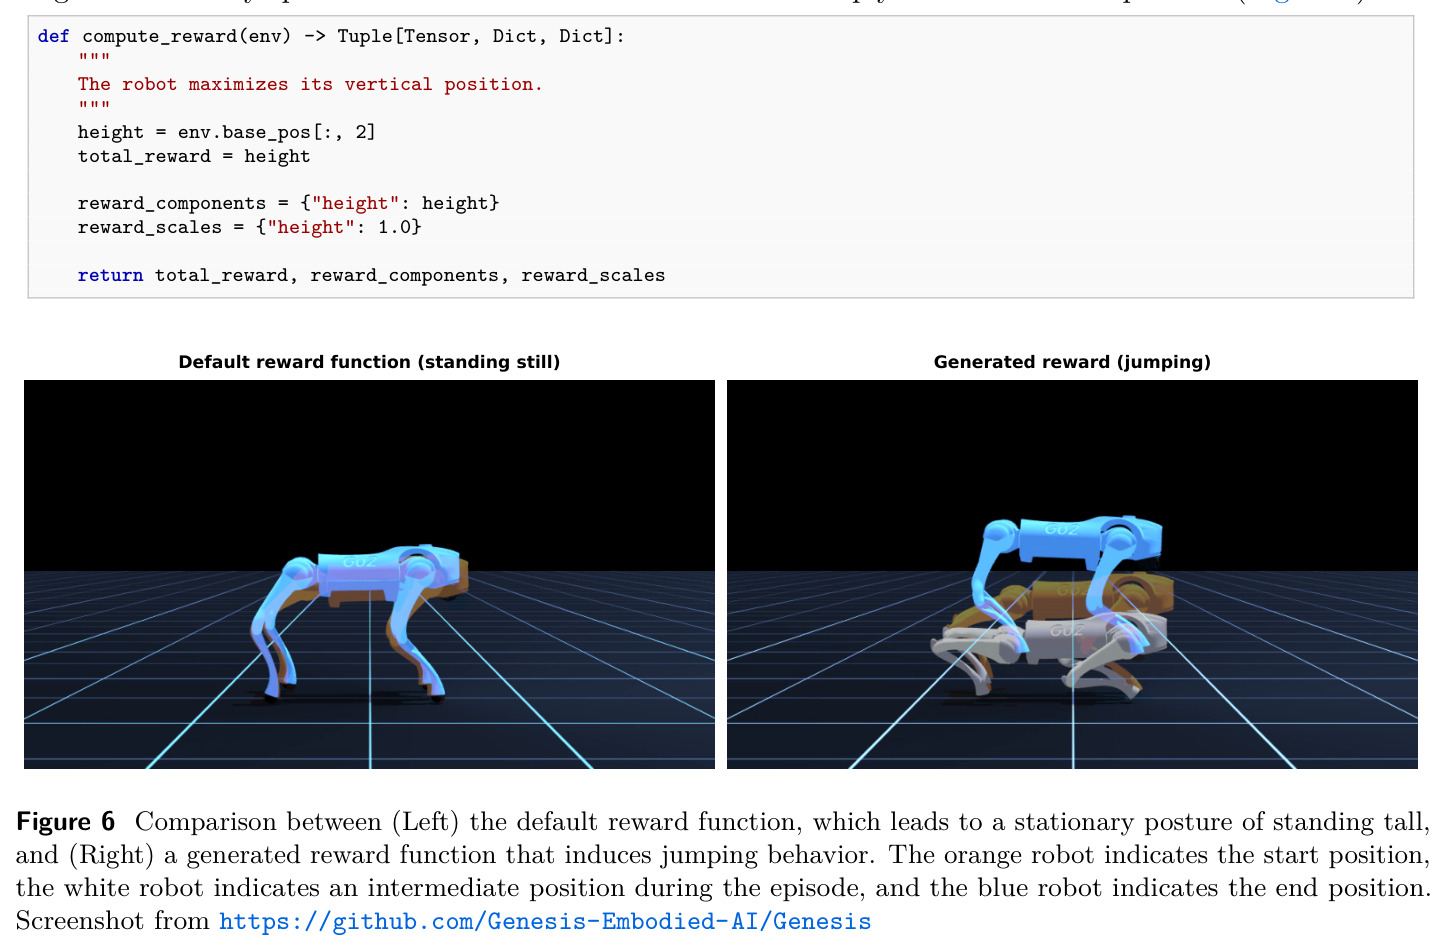Click the standing still robot image
The width and height of the screenshot is (1447, 952).
(369, 574)
